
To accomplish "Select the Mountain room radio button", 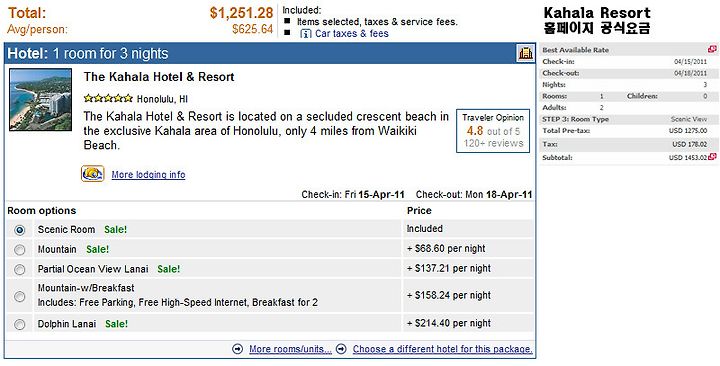I will (19, 250).
